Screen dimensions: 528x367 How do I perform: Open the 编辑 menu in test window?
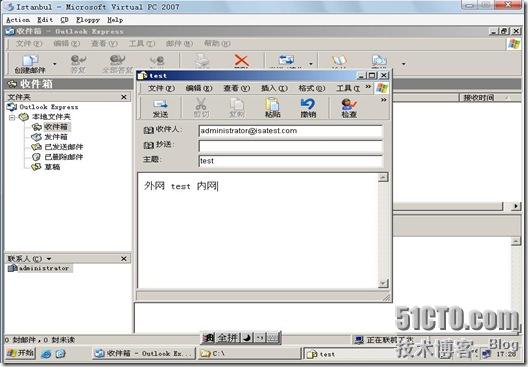199,88
